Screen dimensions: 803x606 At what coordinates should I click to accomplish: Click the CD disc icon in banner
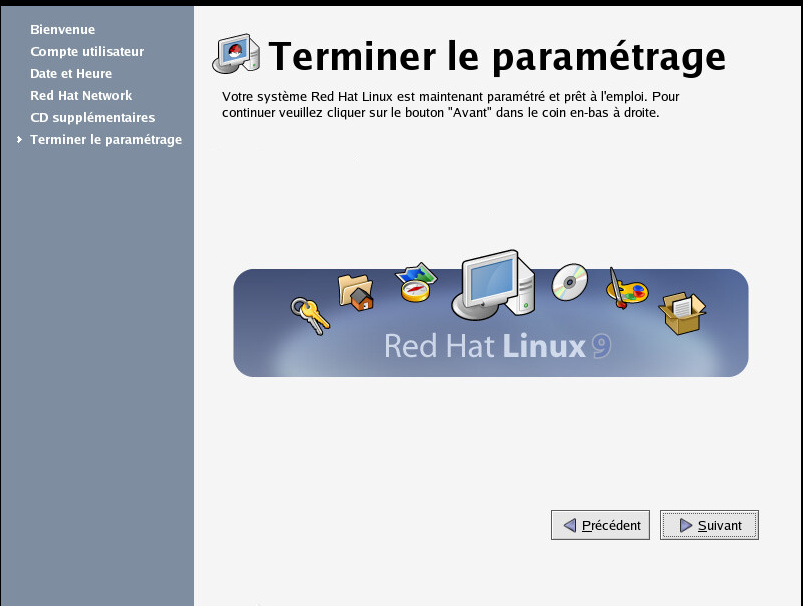[x=569, y=282]
